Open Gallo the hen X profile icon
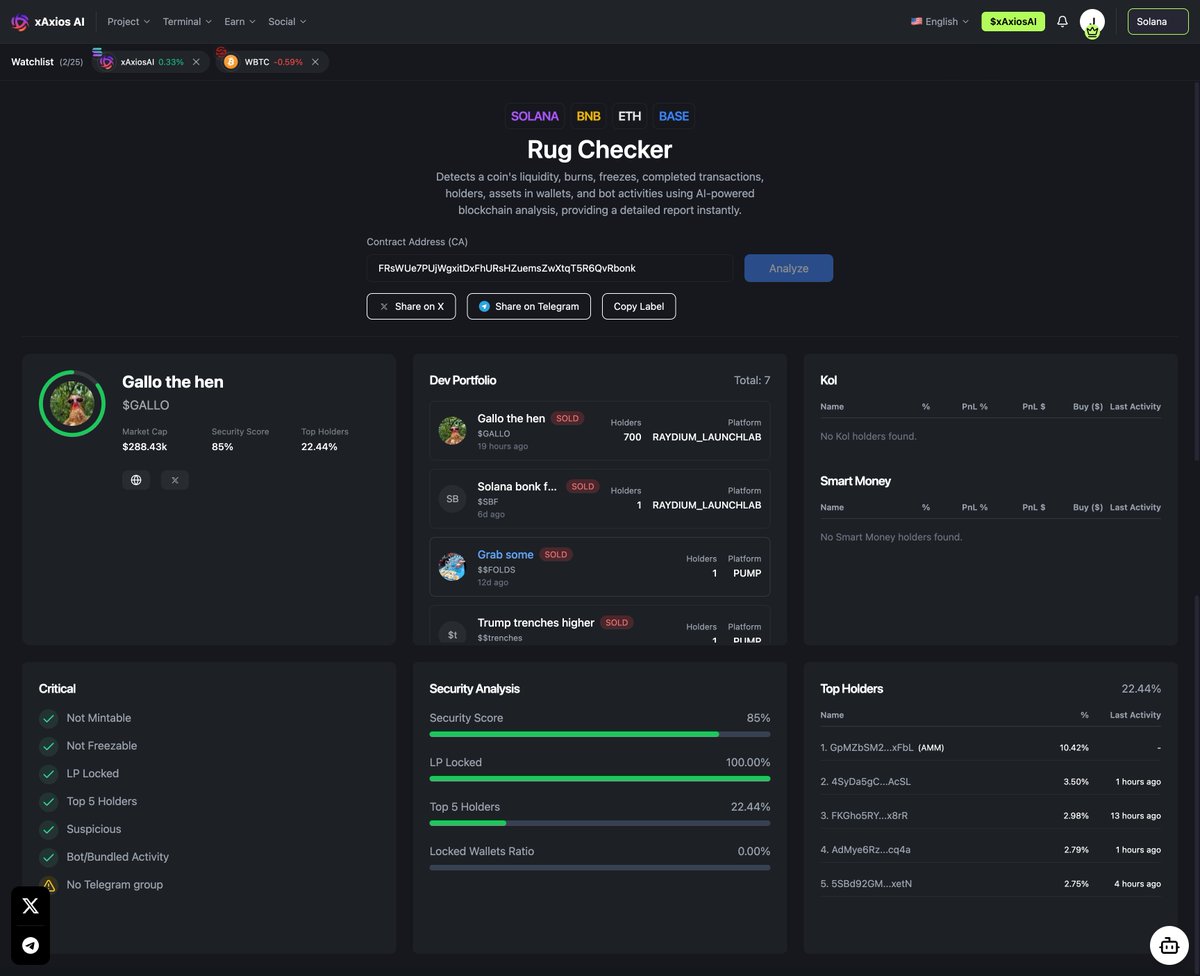 175,480
